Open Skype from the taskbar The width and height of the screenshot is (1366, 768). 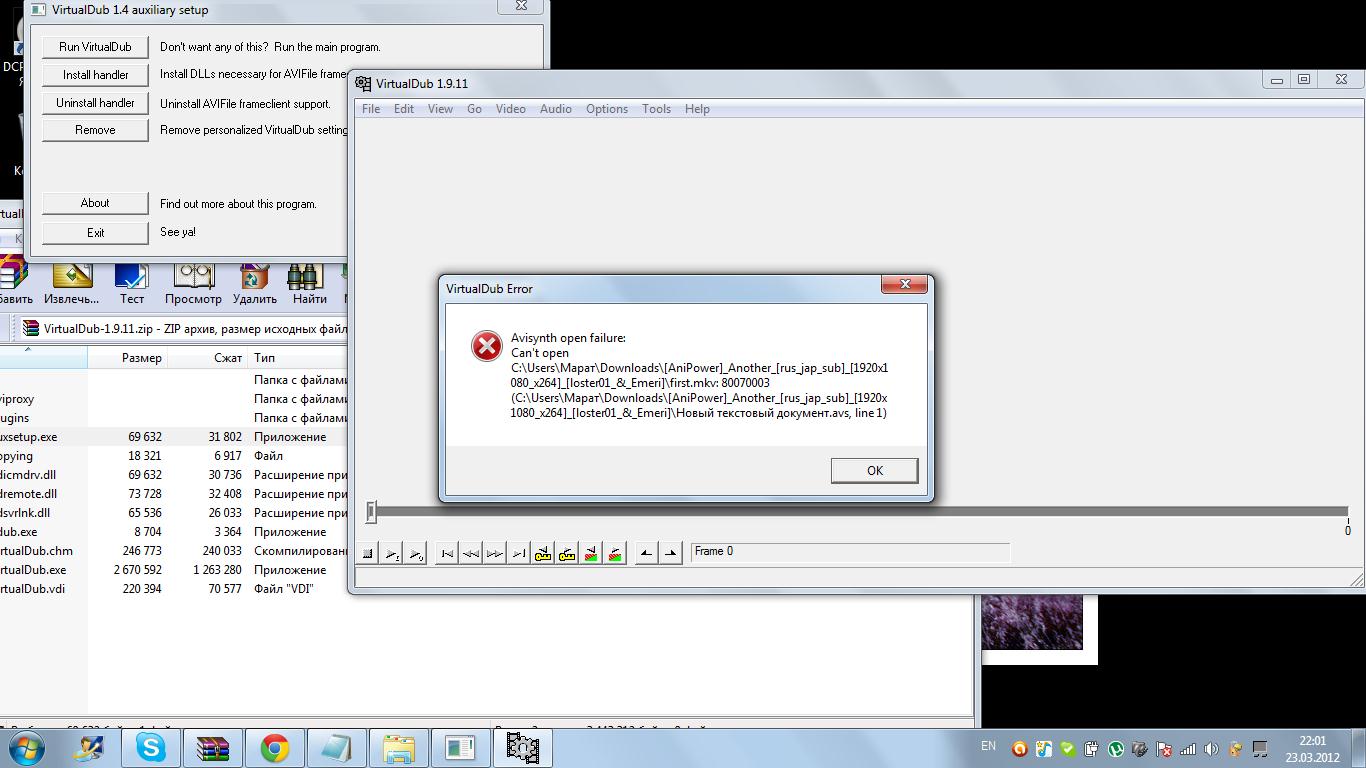[152, 747]
